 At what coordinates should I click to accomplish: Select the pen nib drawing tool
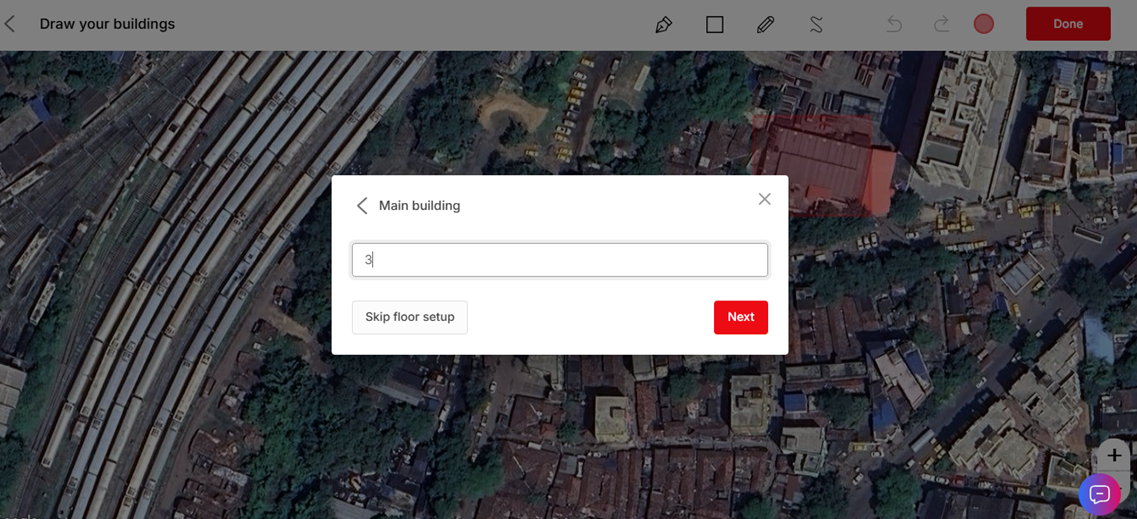coord(663,25)
